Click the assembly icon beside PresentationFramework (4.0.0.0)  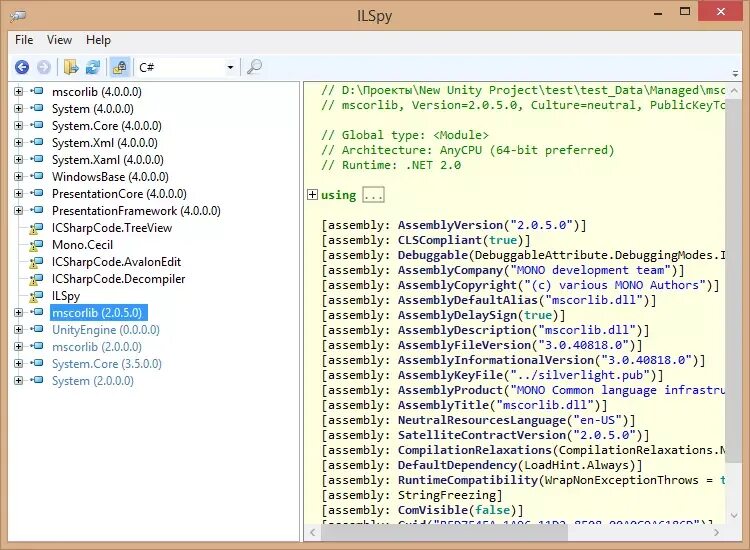point(37,210)
